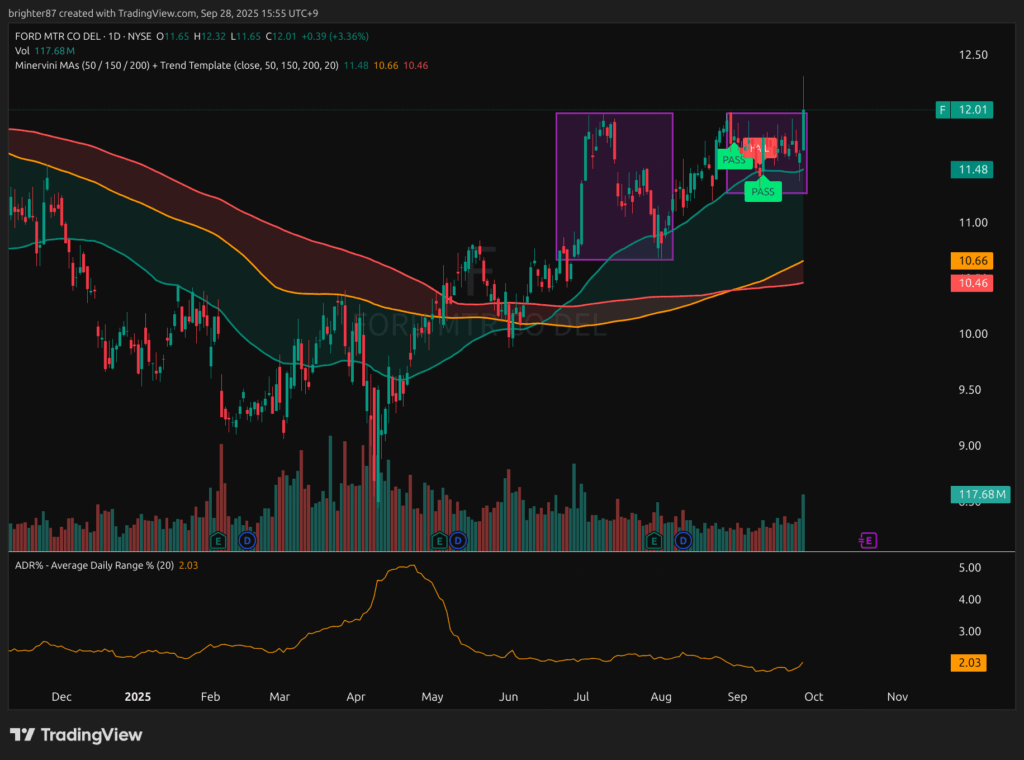Click the 12.50 price axis tick
Screen dimensions: 1024x760
973,55
